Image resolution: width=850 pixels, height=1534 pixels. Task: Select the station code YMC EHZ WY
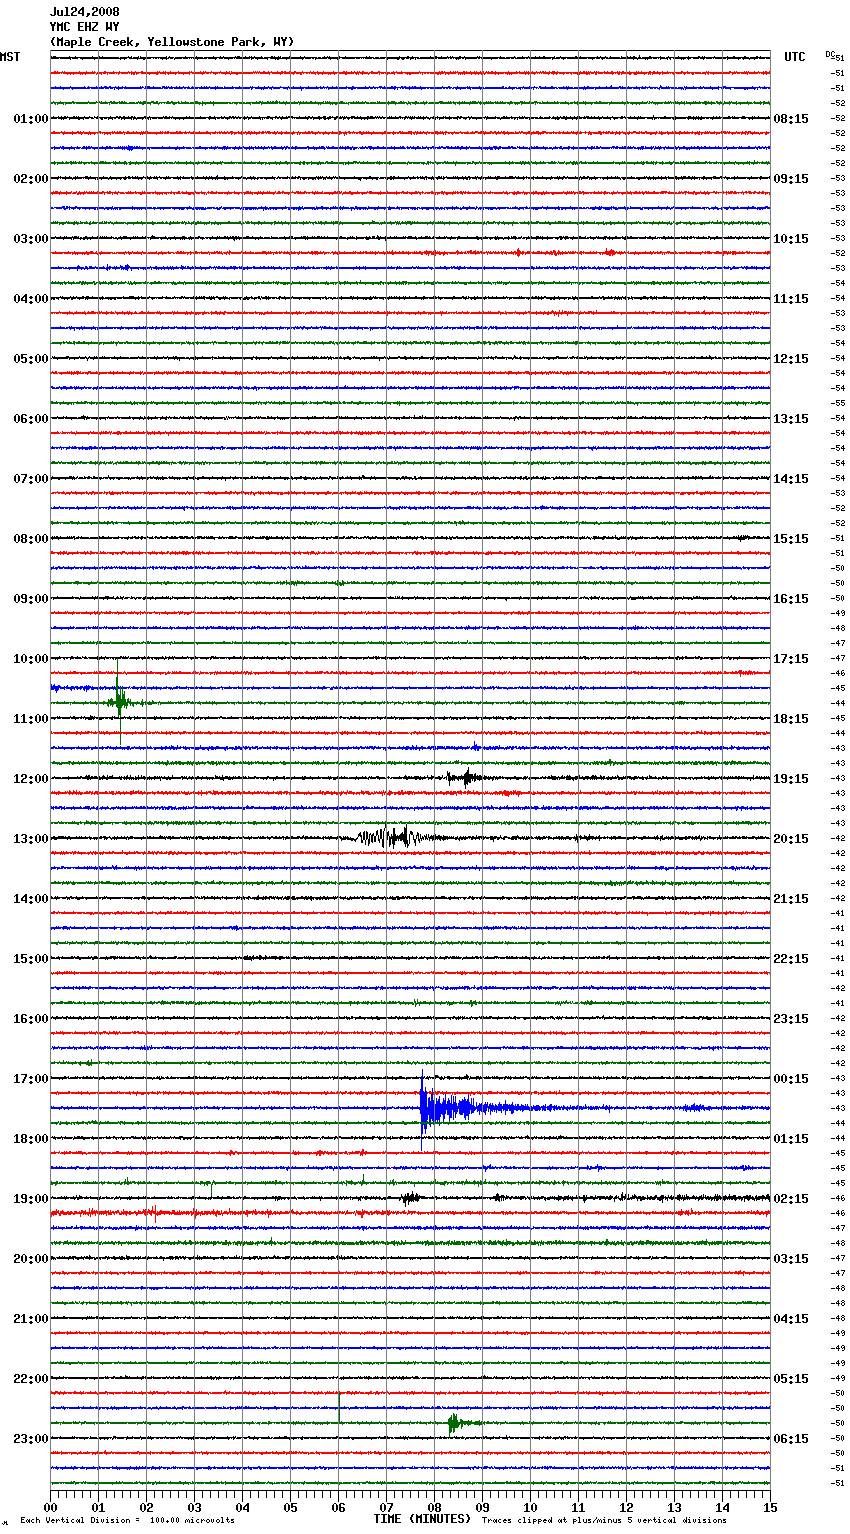(85, 27)
